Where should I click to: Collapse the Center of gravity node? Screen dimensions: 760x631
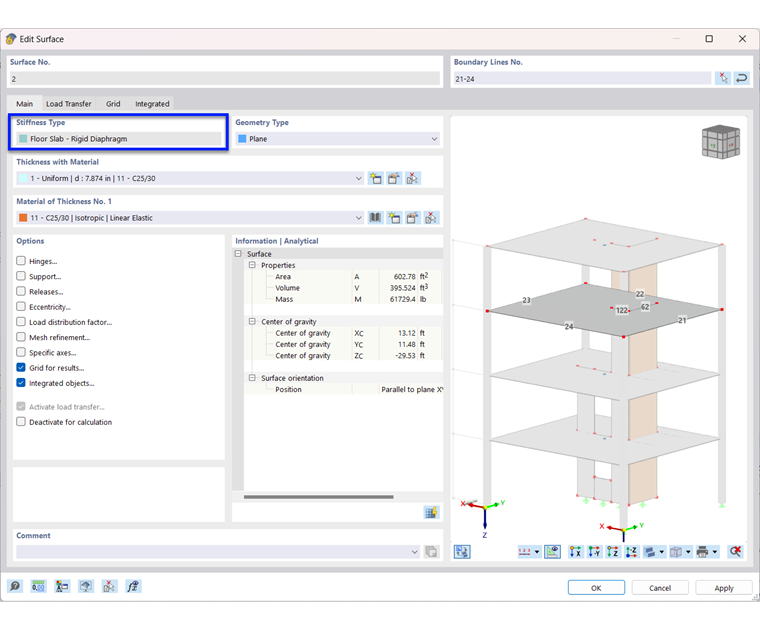[x=252, y=321]
